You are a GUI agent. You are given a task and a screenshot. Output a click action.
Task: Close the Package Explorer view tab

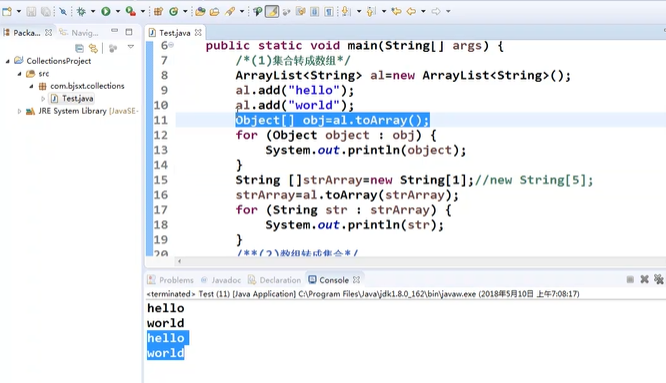click(x=48, y=32)
